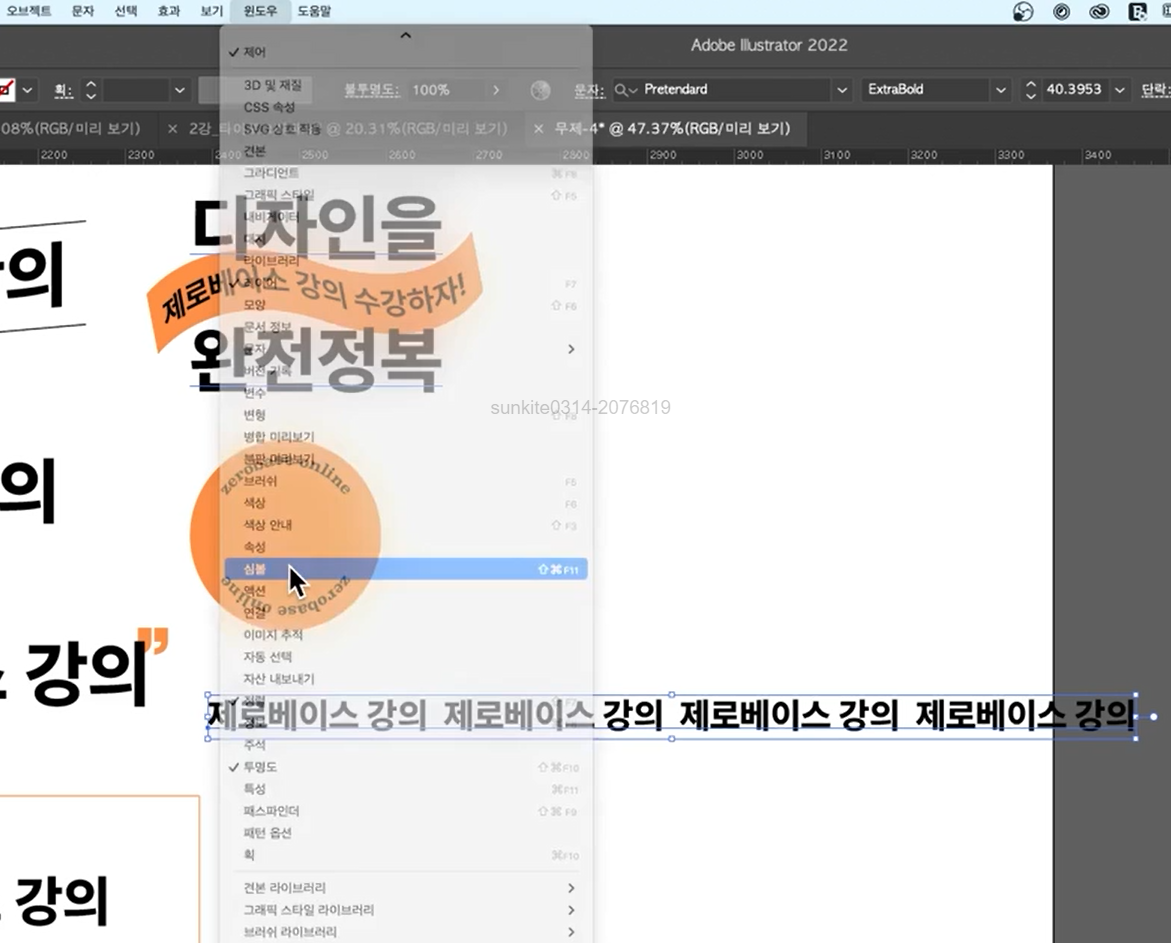Open the 선택 menu in menu bar
The image size is (1171, 943).
pos(125,11)
